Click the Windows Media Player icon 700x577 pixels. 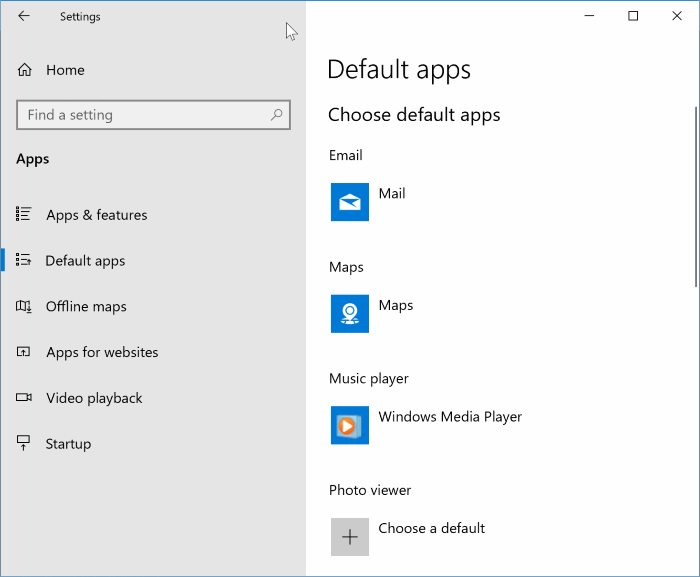[x=350, y=425]
